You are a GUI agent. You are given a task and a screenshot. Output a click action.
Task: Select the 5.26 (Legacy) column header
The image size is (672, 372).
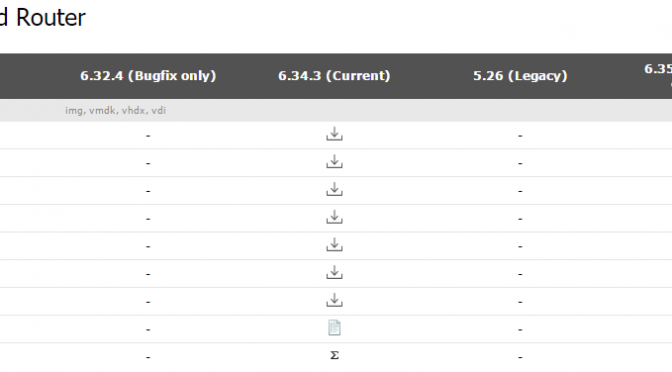520,76
